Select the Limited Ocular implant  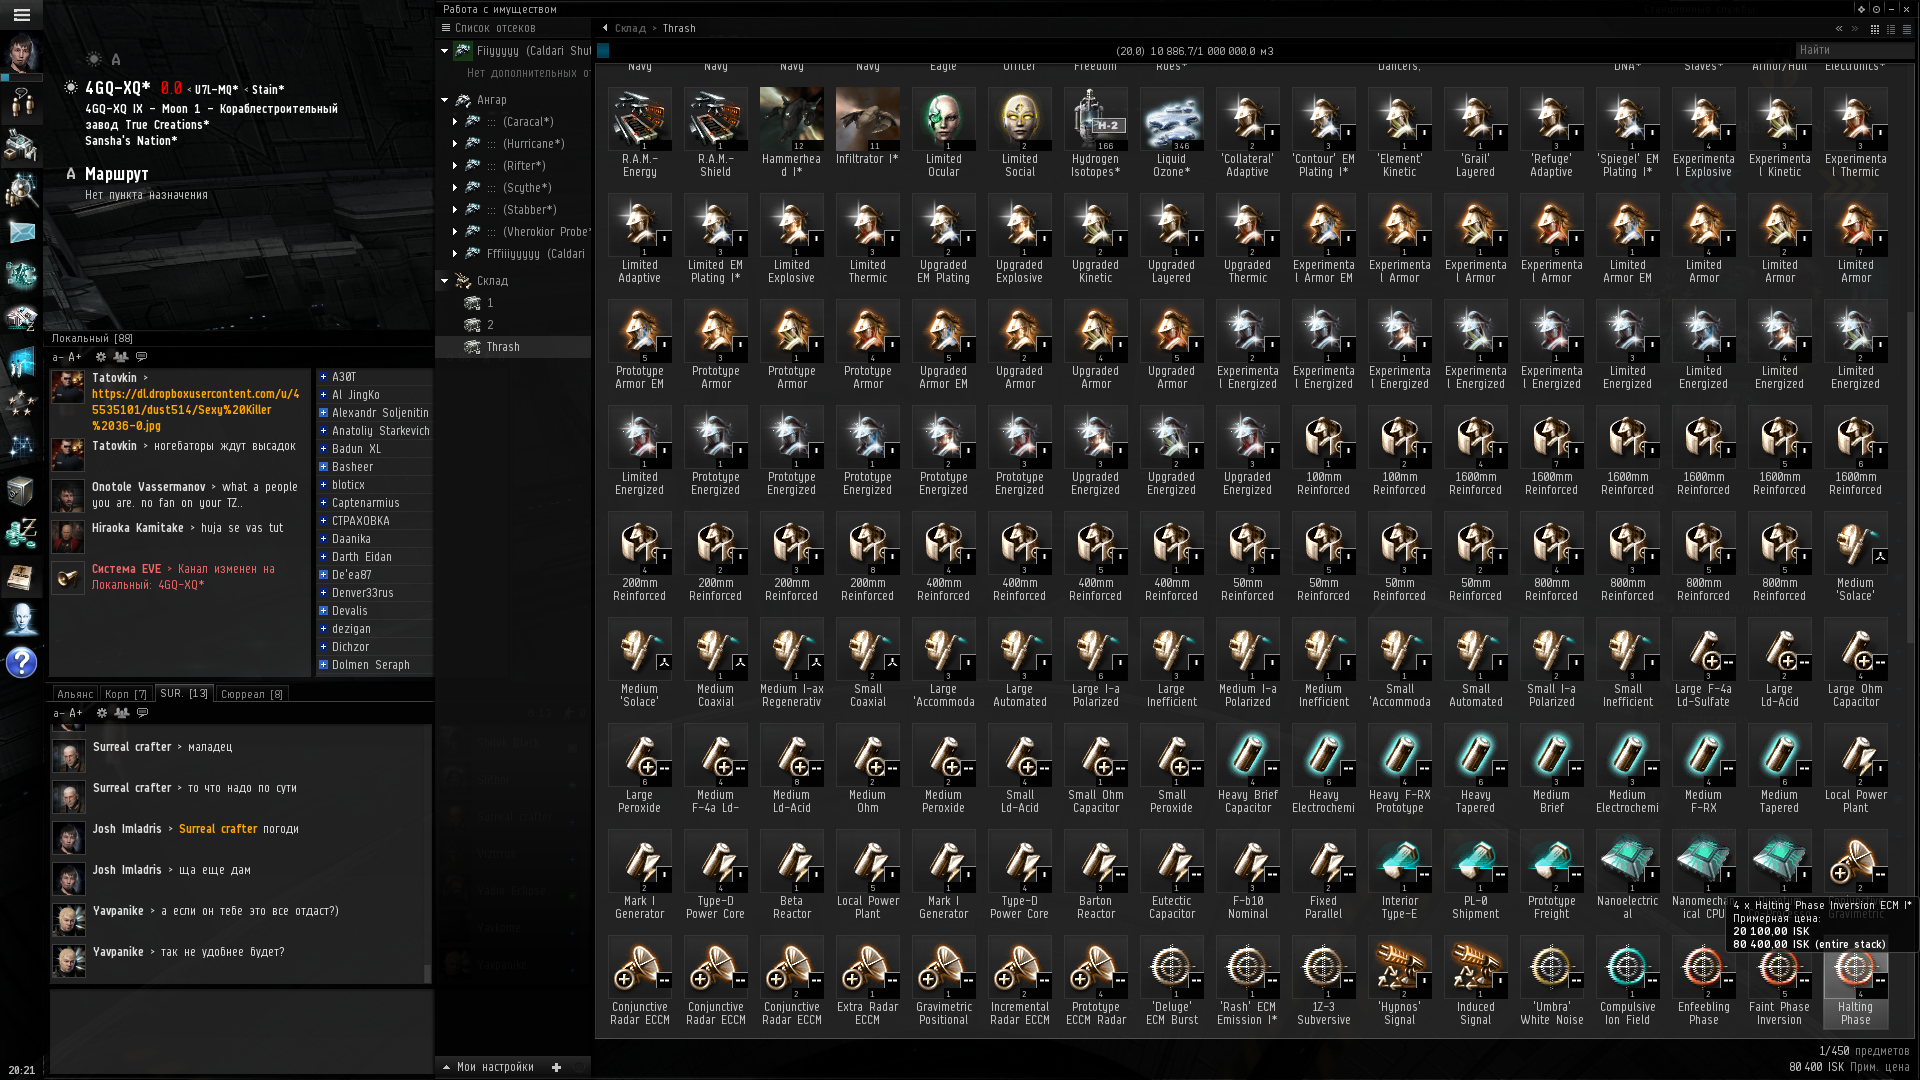pyautogui.click(x=943, y=132)
